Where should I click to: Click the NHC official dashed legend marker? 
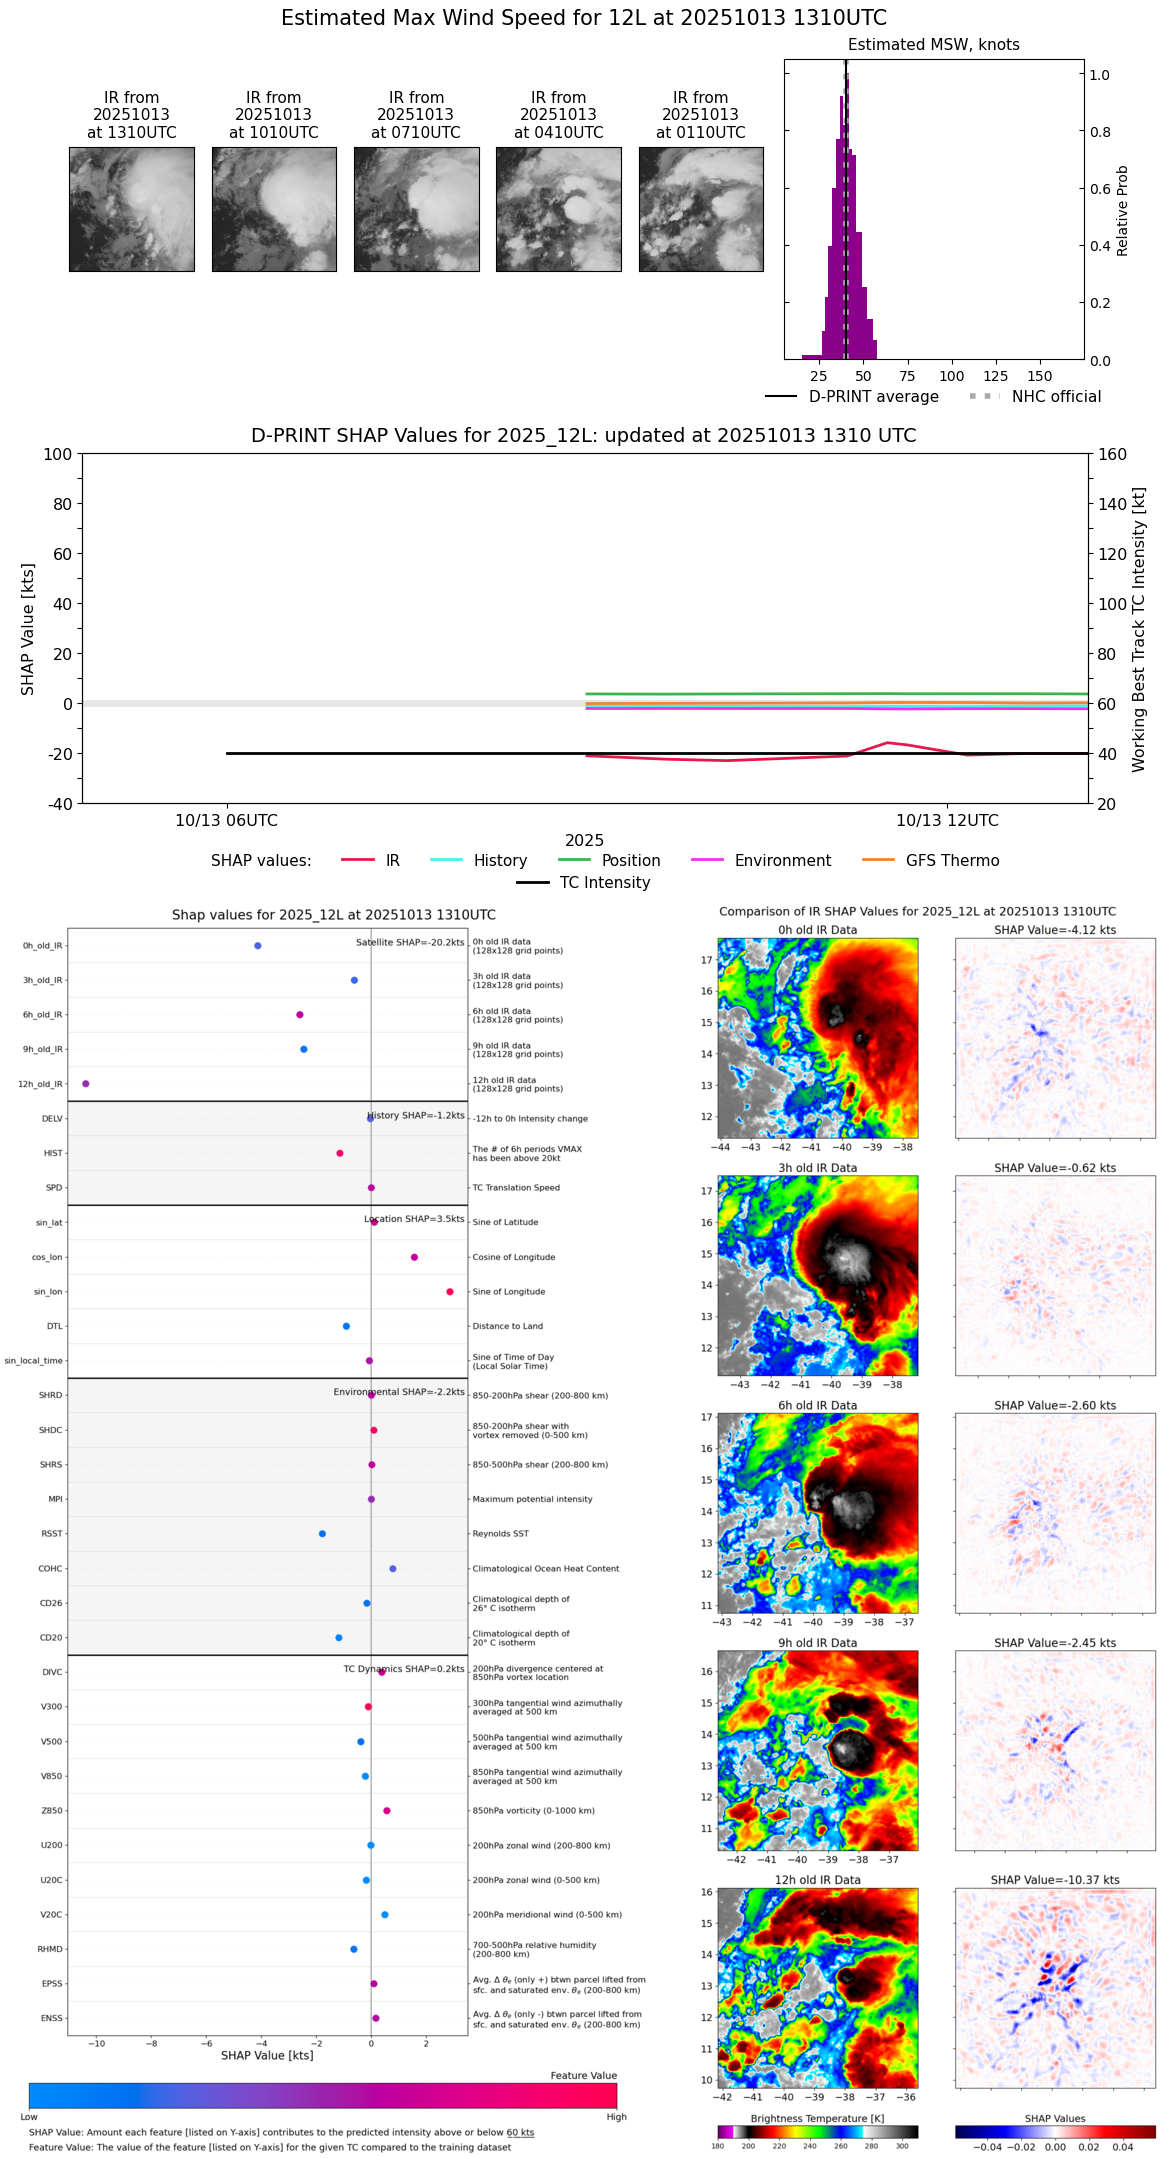984,397
